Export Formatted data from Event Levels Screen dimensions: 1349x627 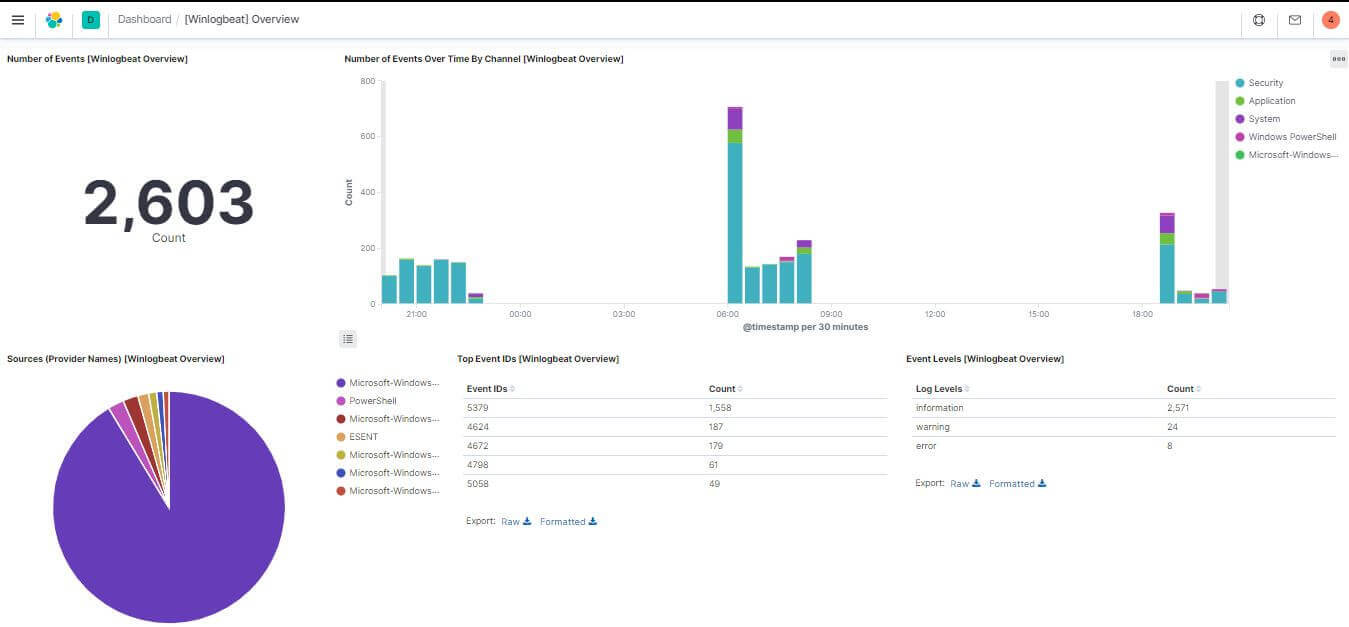[x=1014, y=483]
